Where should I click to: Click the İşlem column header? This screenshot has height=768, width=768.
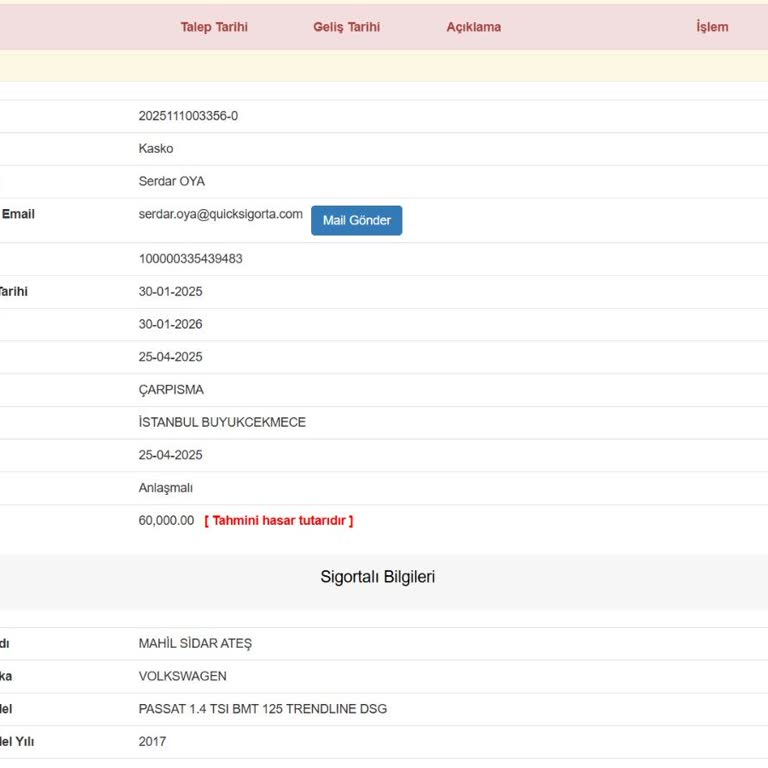point(712,27)
